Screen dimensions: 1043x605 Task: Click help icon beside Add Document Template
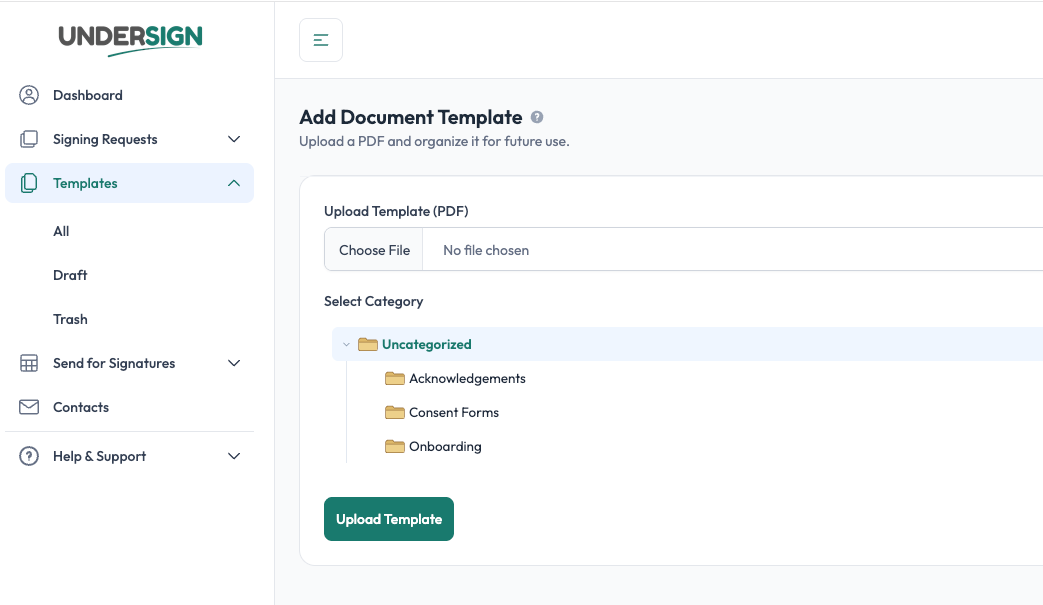pyautogui.click(x=537, y=117)
